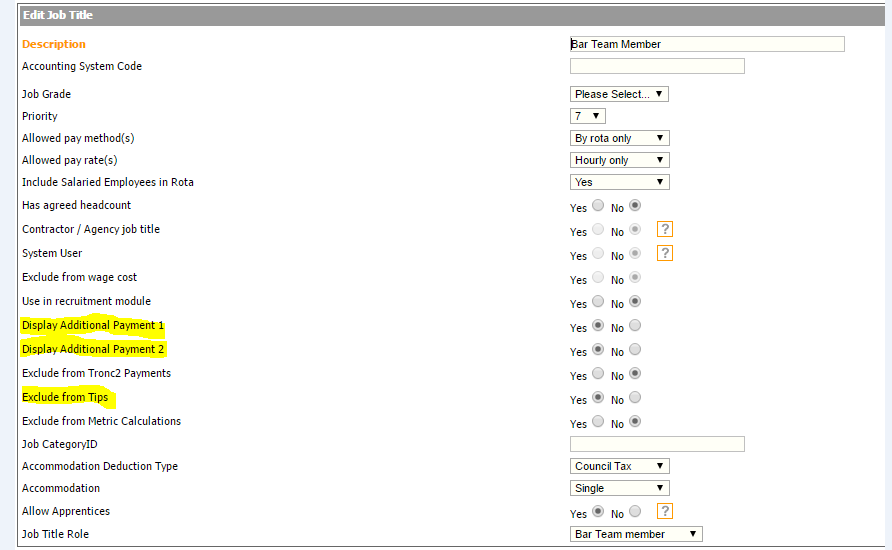Select Yes for Has agreed headcount

598,206
